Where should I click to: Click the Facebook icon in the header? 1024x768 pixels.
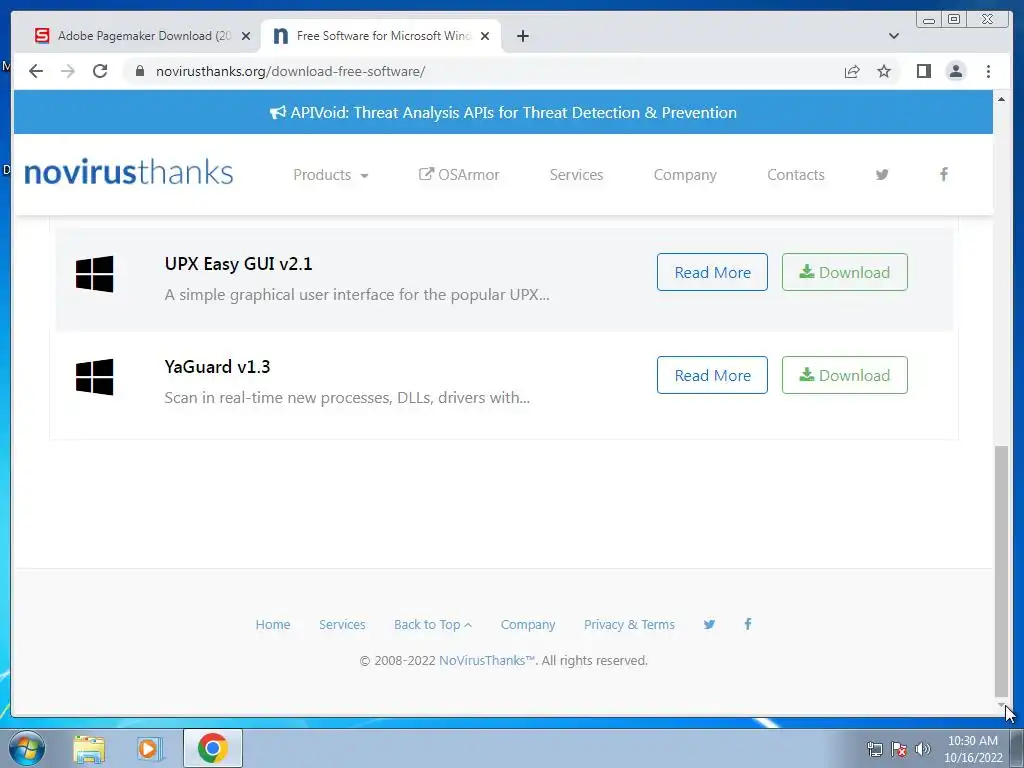pos(944,174)
